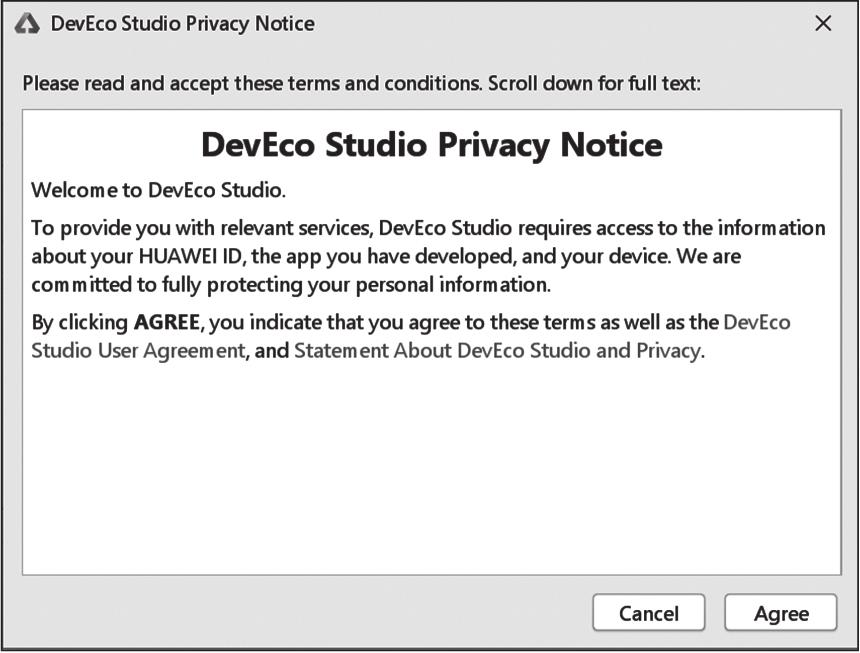Screen dimensions: 860x653
Task: Close the Privacy Notice dialog
Action: (x=823, y=23)
